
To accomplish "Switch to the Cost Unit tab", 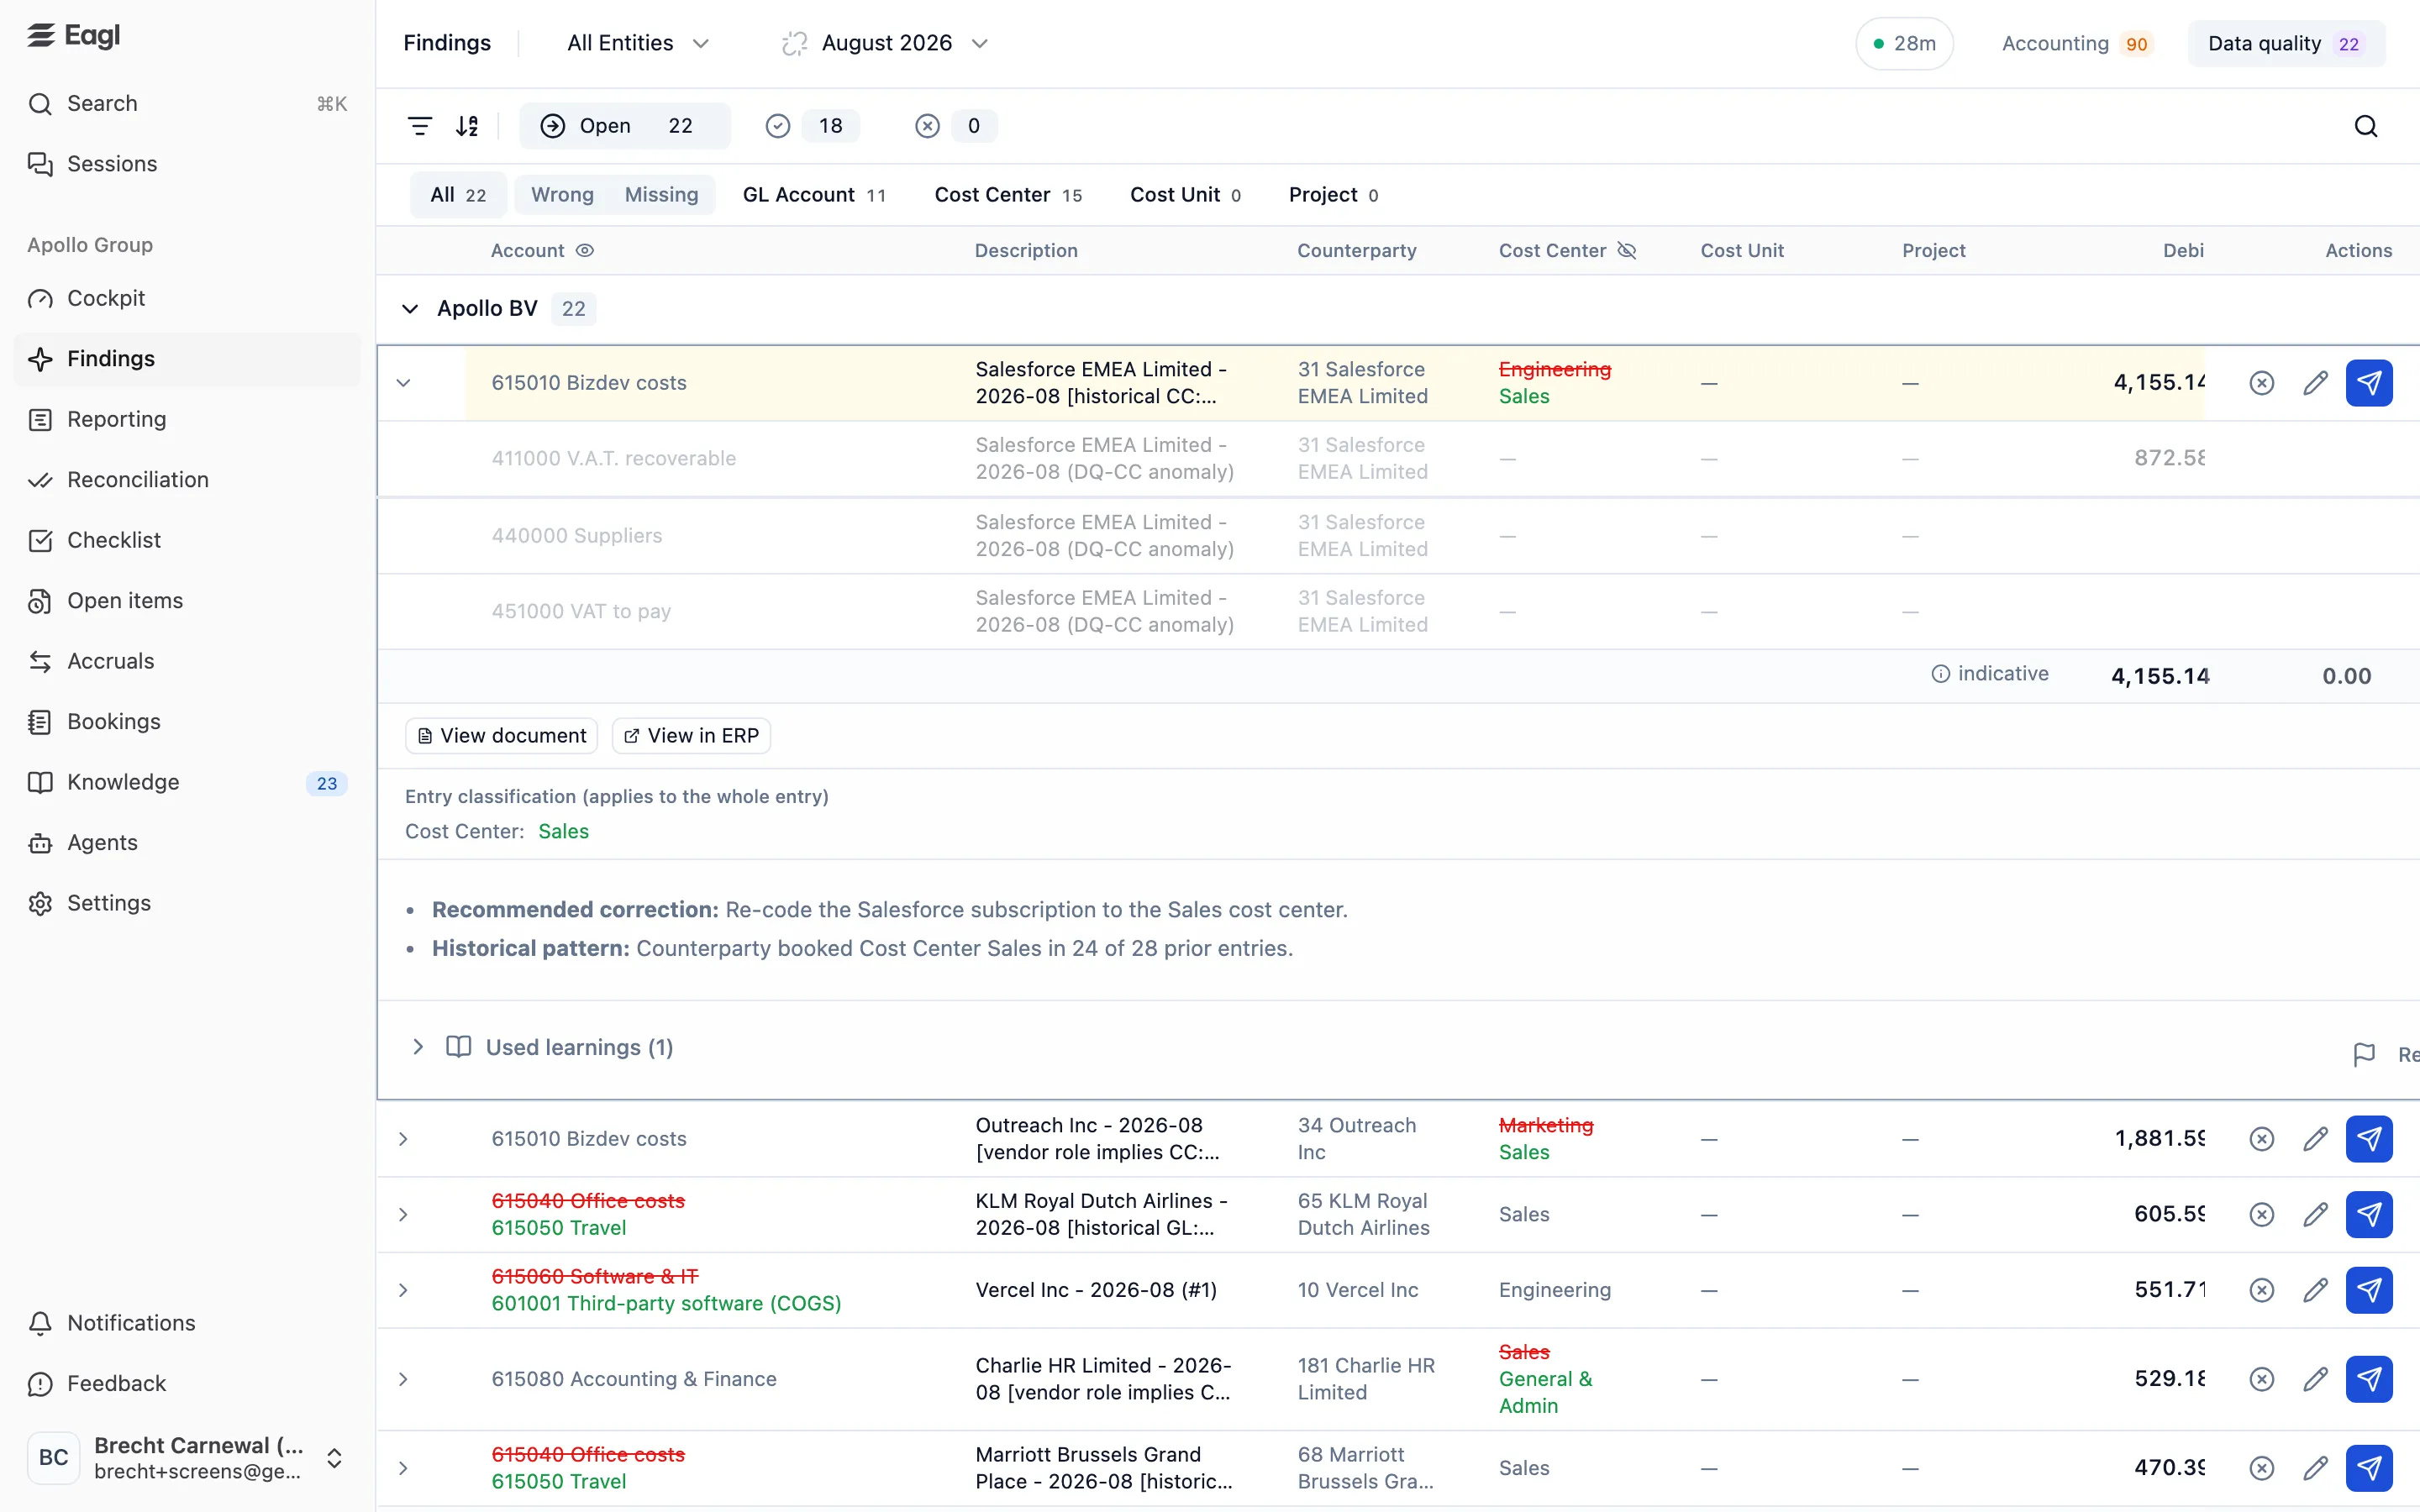I will (x=1185, y=195).
